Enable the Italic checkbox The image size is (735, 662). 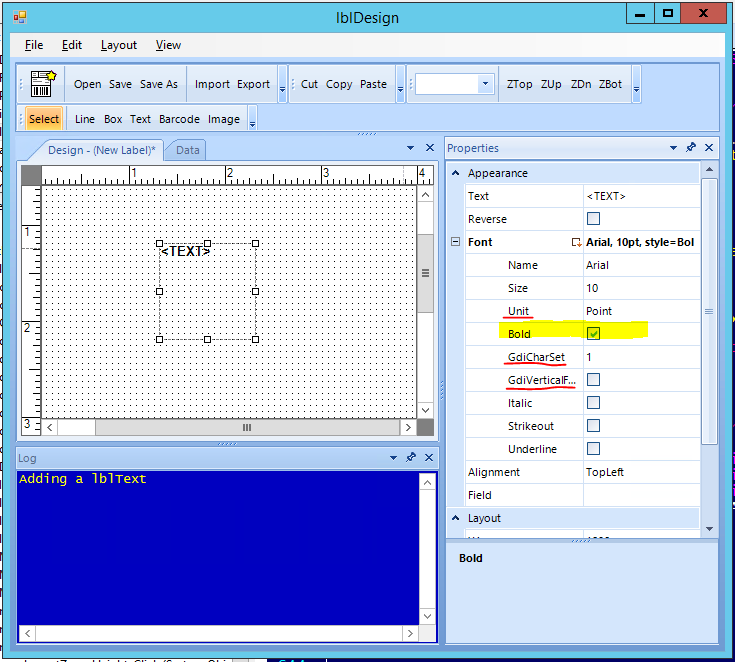point(593,402)
